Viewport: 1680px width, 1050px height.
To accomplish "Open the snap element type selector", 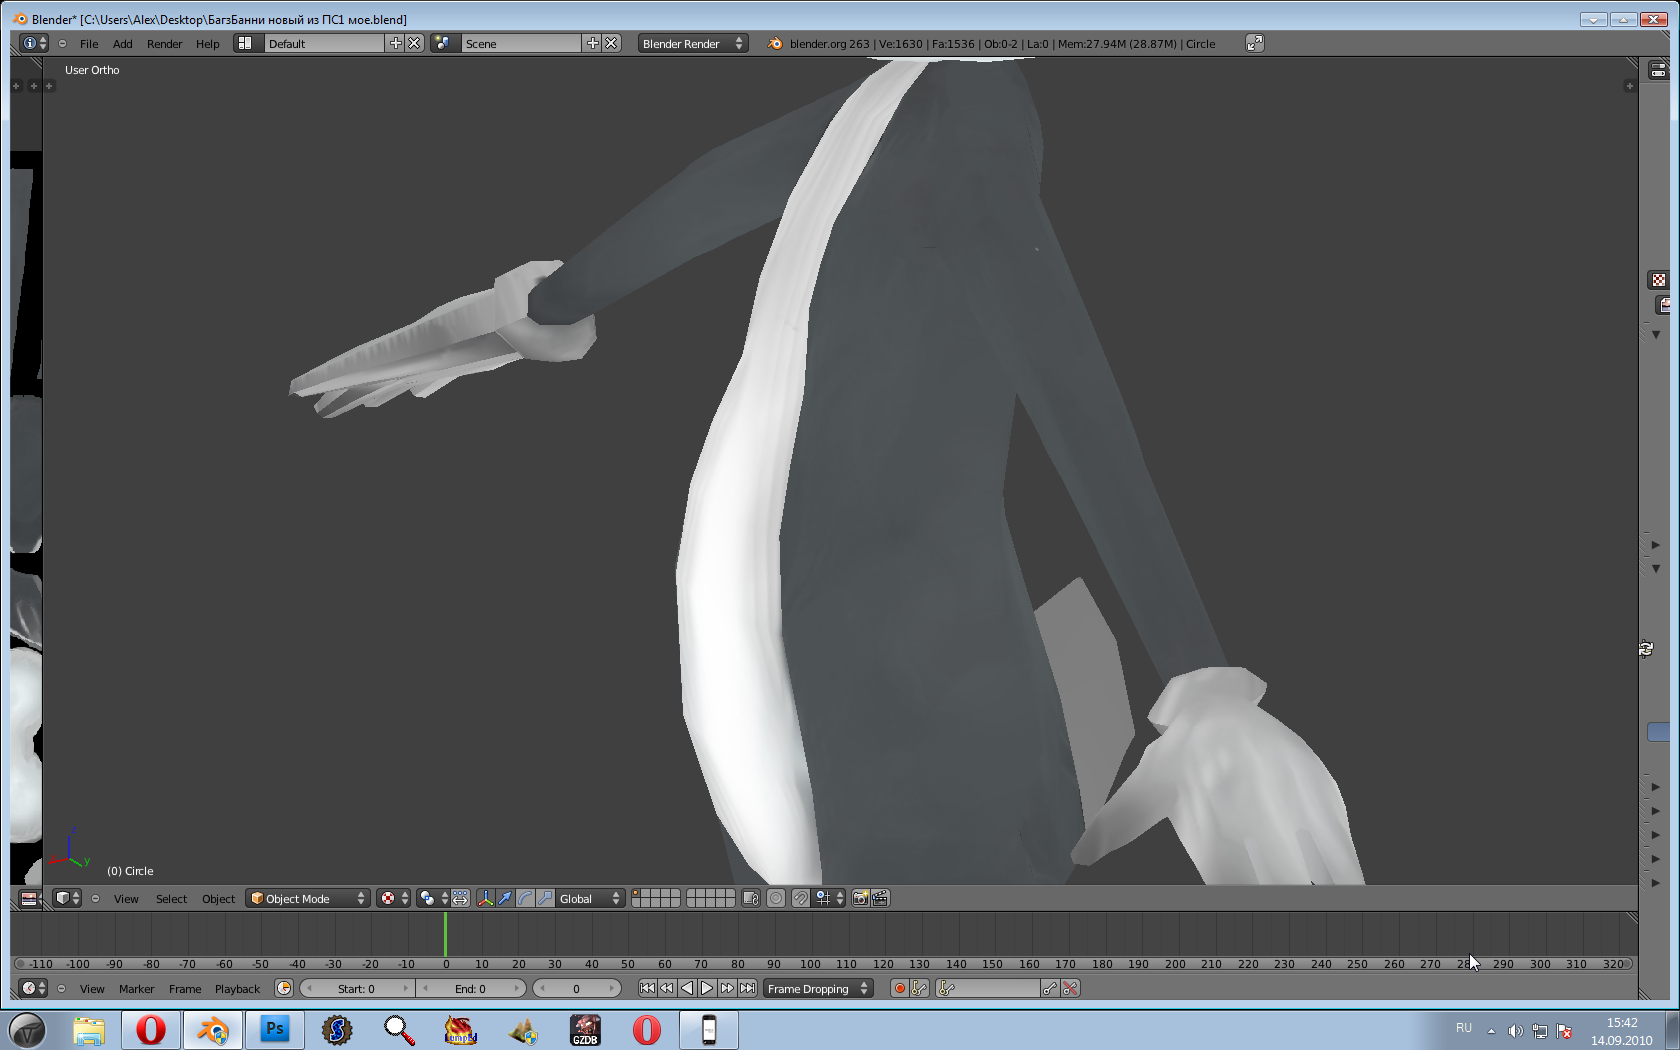I will pyautogui.click(x=829, y=898).
